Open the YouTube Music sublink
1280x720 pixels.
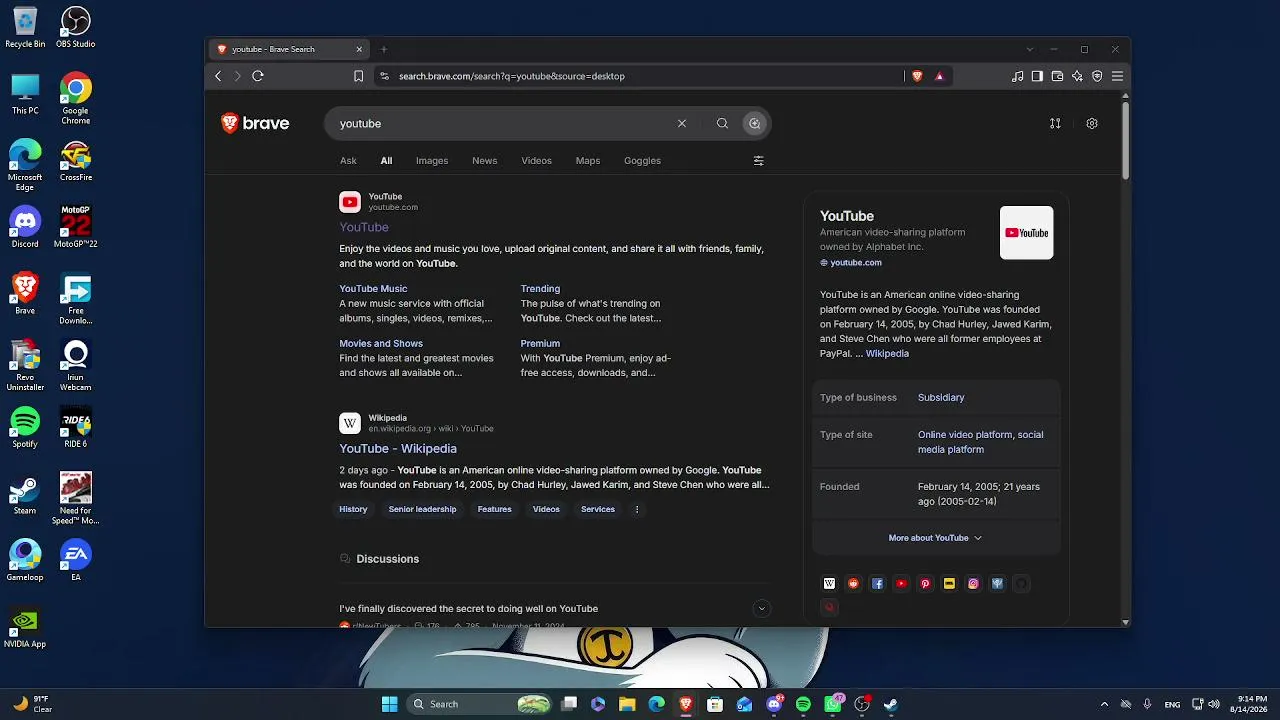tap(373, 289)
